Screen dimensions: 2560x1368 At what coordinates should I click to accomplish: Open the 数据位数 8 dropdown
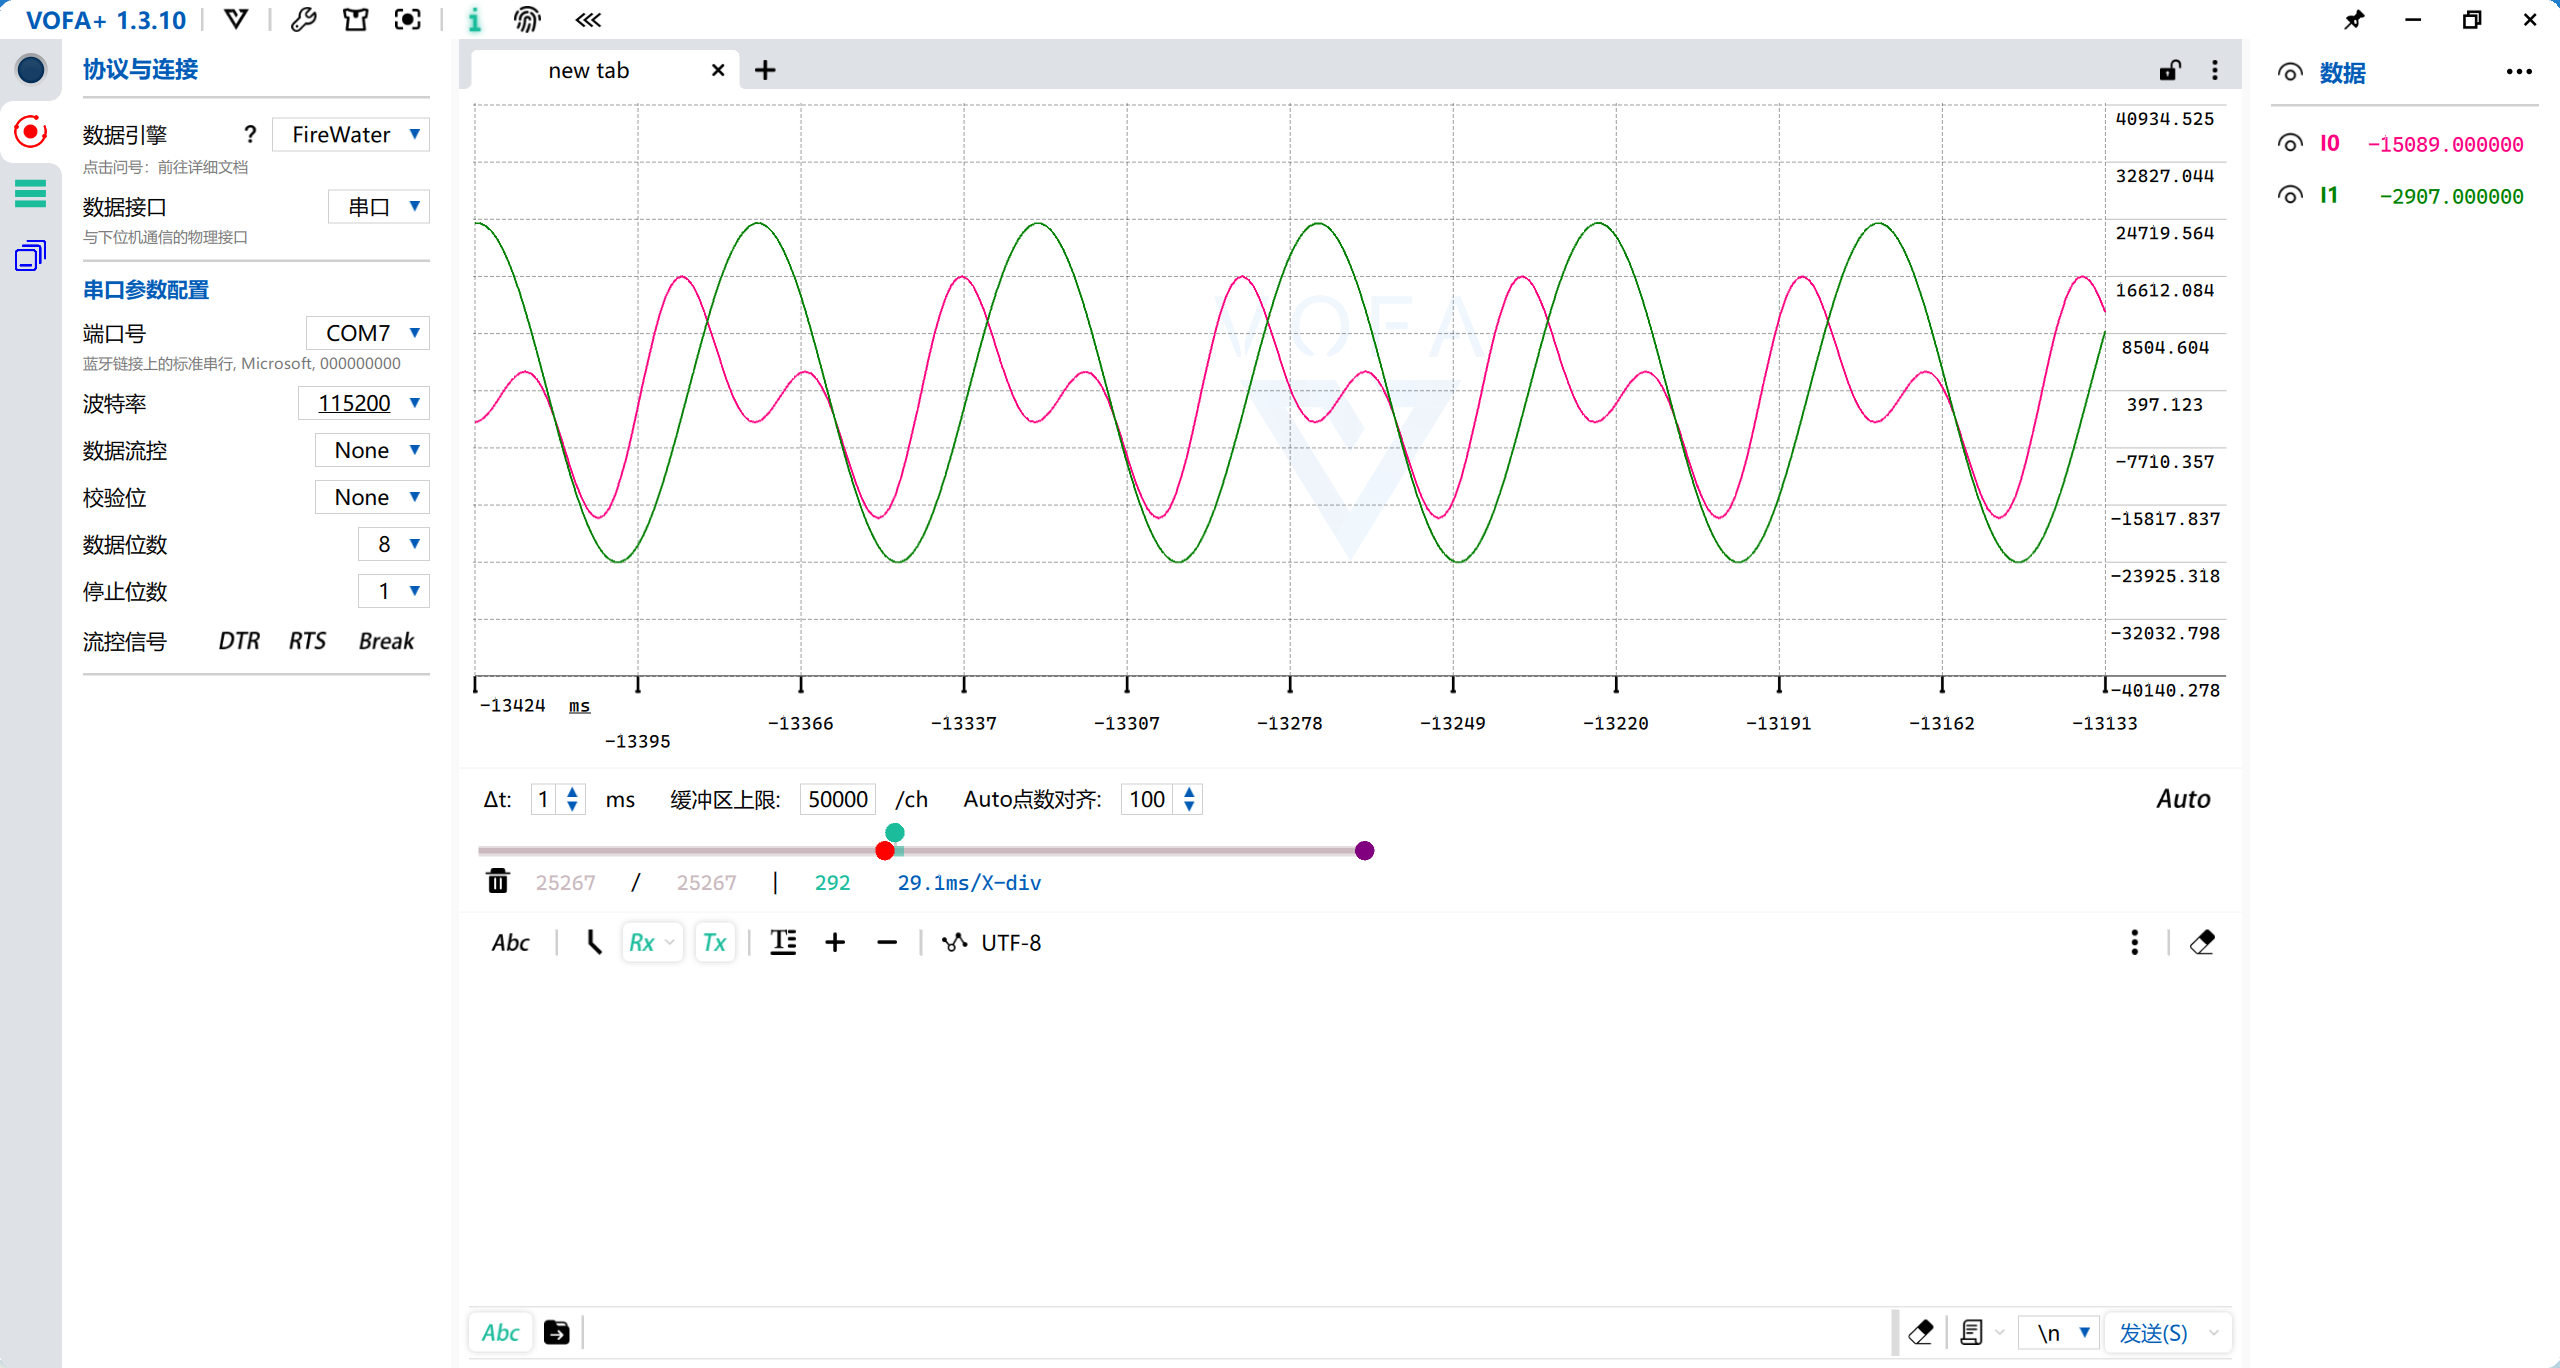394,544
